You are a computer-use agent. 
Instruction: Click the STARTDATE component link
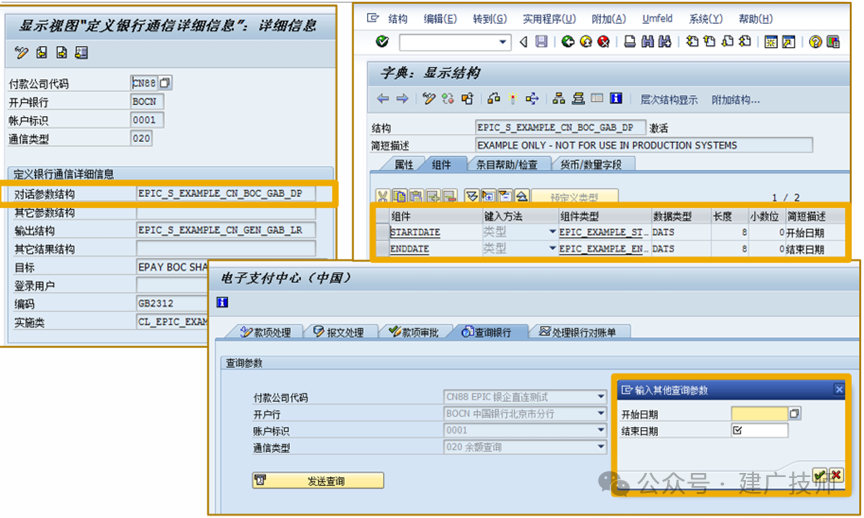pos(415,232)
